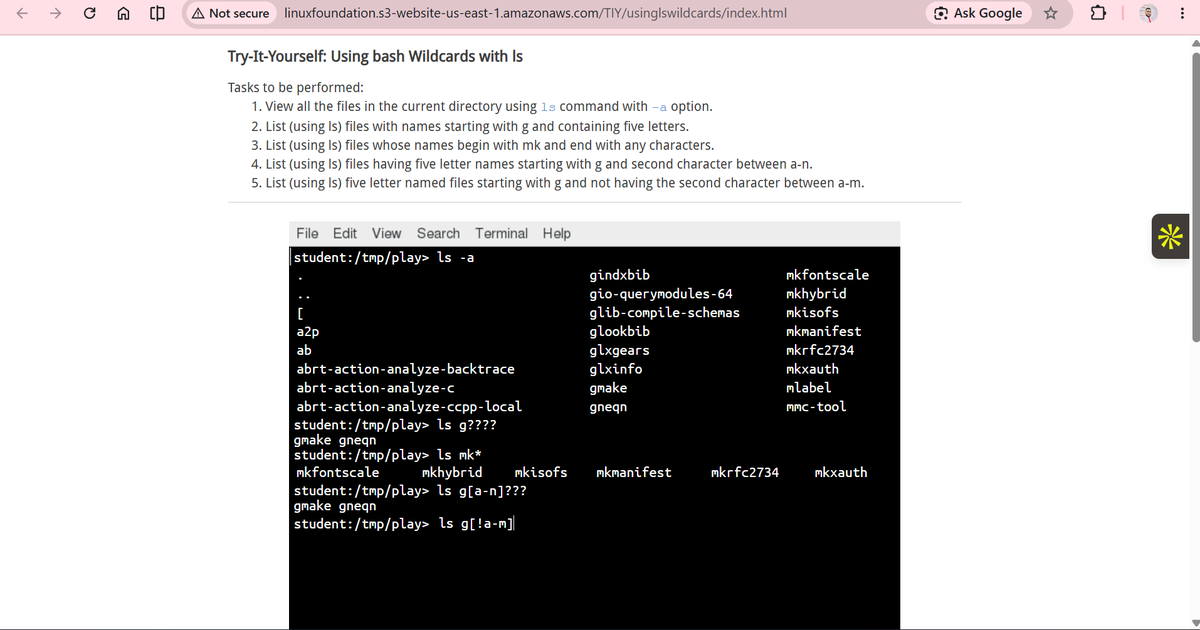Click the page heading about bash wildcards
This screenshot has height=630, width=1200.
(375, 56)
